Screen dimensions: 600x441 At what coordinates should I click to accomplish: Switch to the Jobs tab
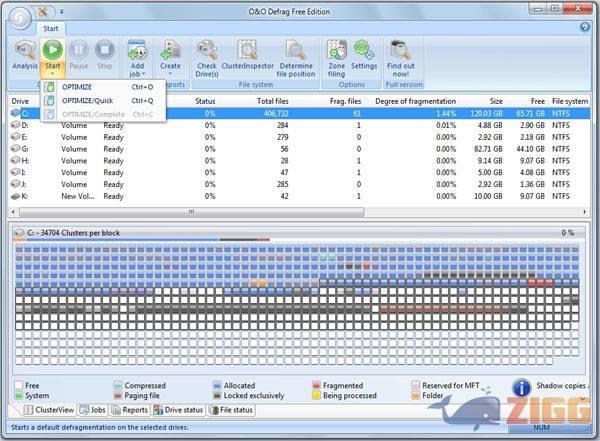(93, 410)
